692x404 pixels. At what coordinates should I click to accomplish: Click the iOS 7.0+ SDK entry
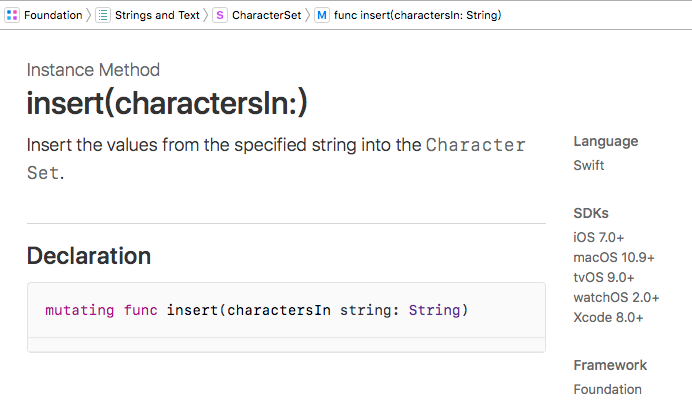(x=599, y=237)
